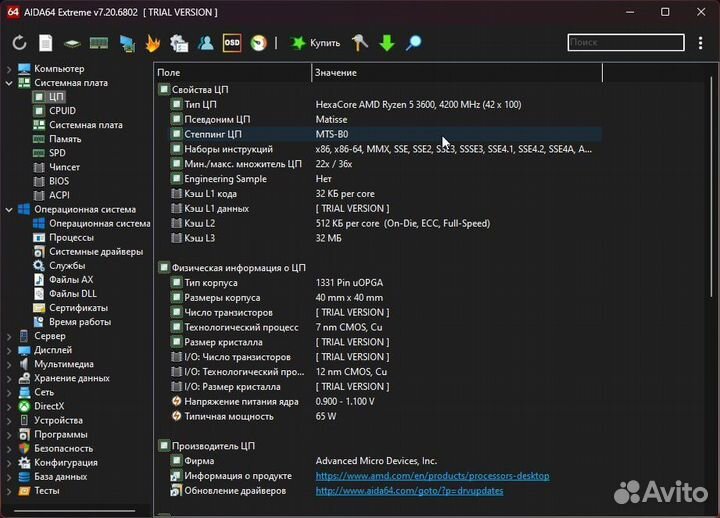Open the Службы sidebar entry
Image resolution: width=720 pixels, height=518 pixels.
(x=60, y=266)
